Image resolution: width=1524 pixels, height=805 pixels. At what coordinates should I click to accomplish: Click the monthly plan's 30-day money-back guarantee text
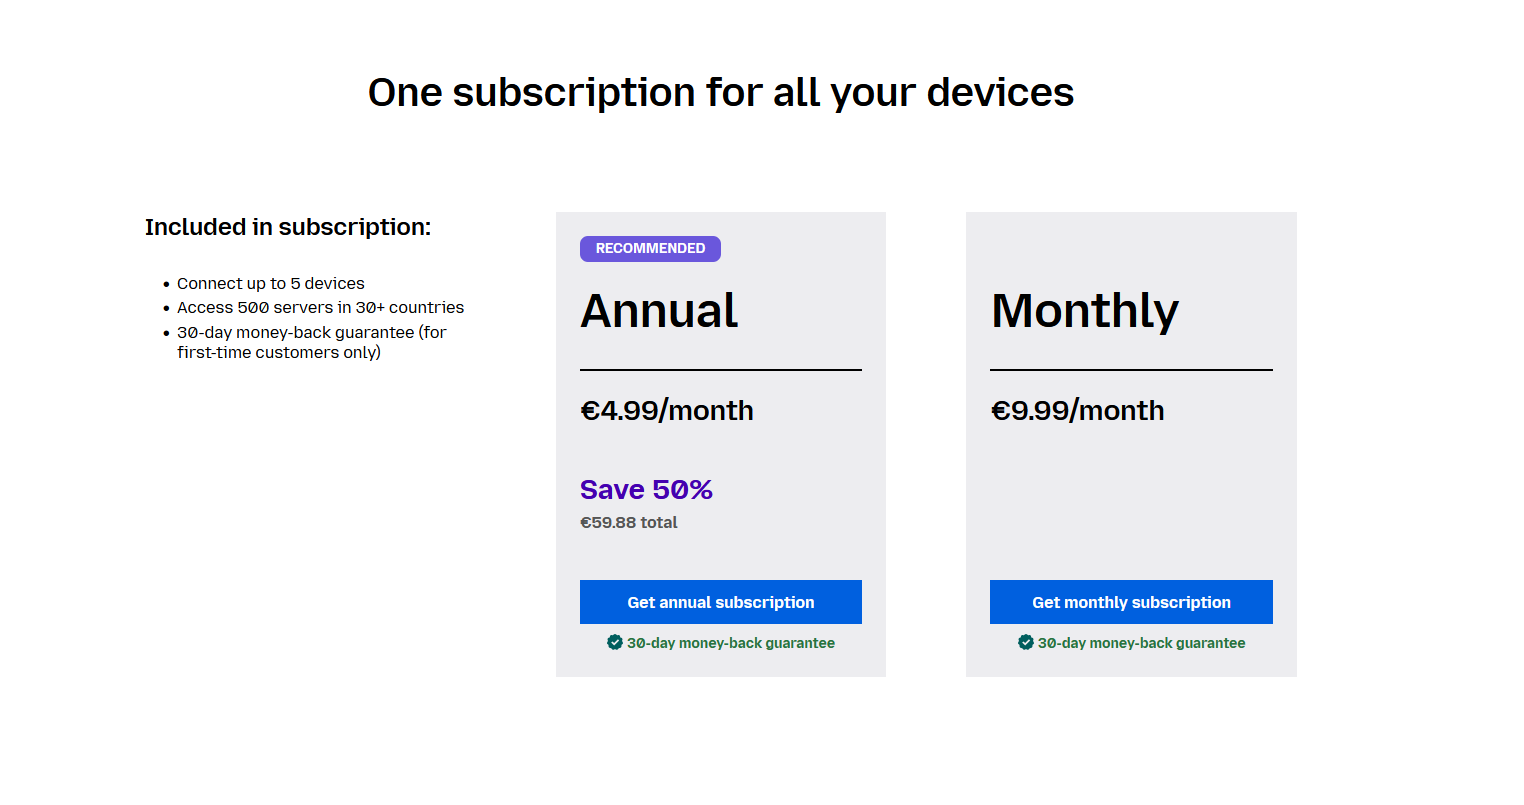[1141, 643]
